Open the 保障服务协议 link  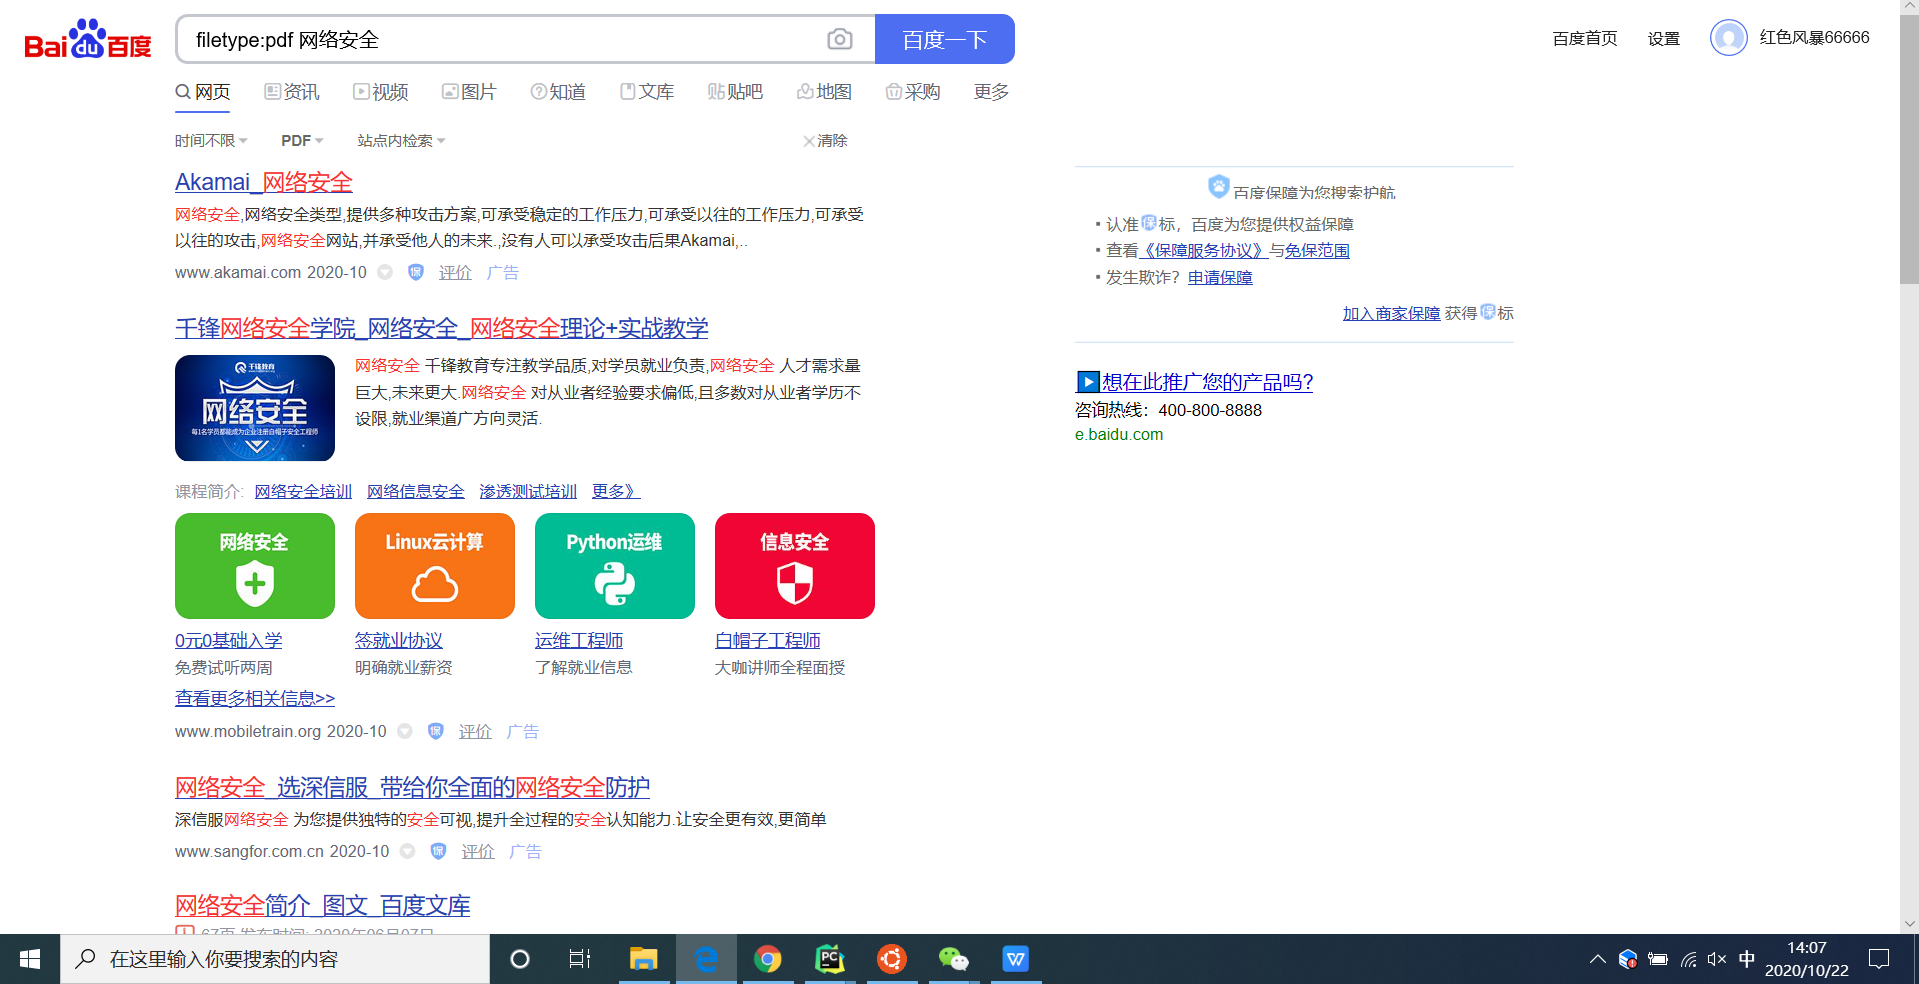click(x=1204, y=250)
